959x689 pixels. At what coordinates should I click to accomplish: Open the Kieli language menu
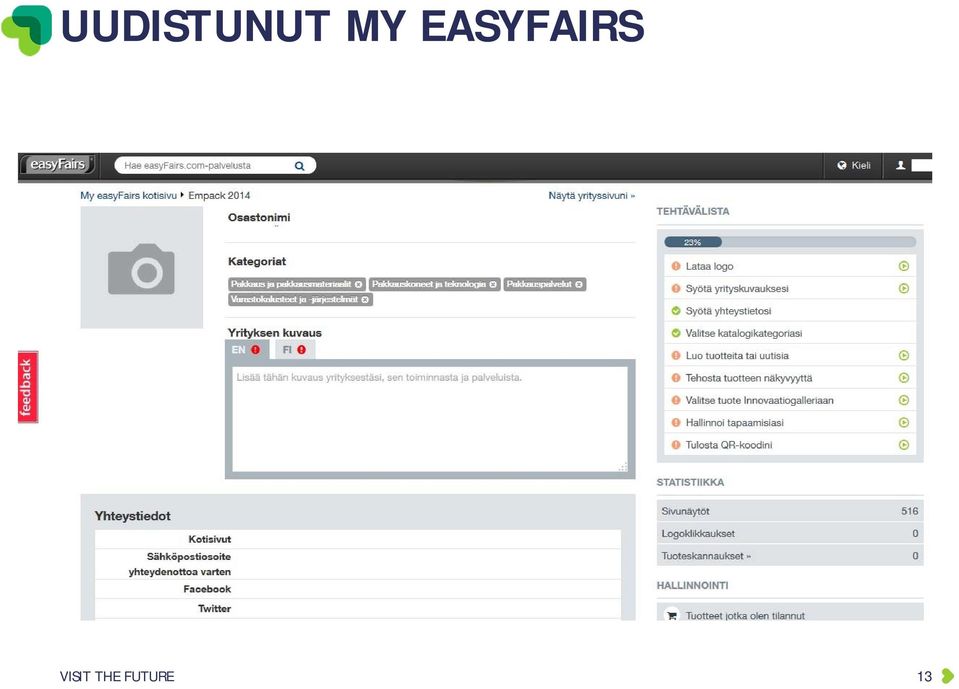point(854,165)
